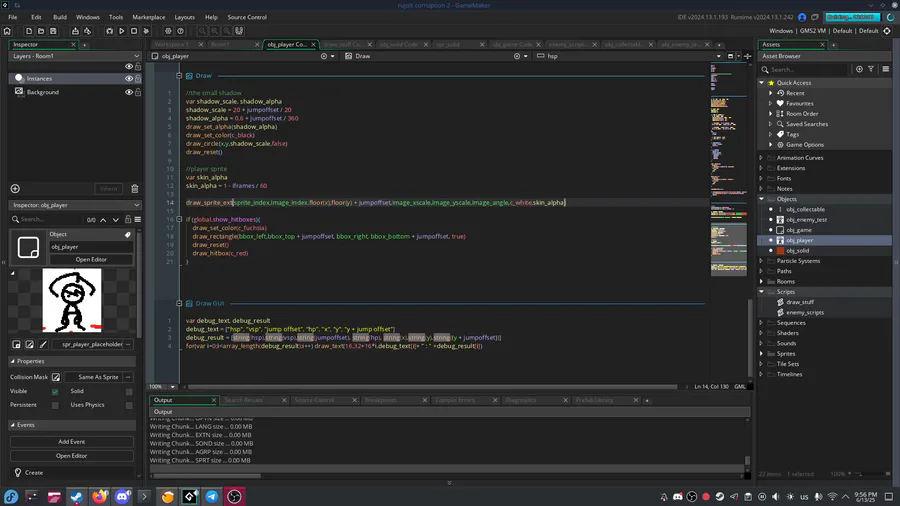Open the Inspector: obj_player dropdown
Image resolution: width=900 pixels, height=506 pixels.
coord(75,205)
